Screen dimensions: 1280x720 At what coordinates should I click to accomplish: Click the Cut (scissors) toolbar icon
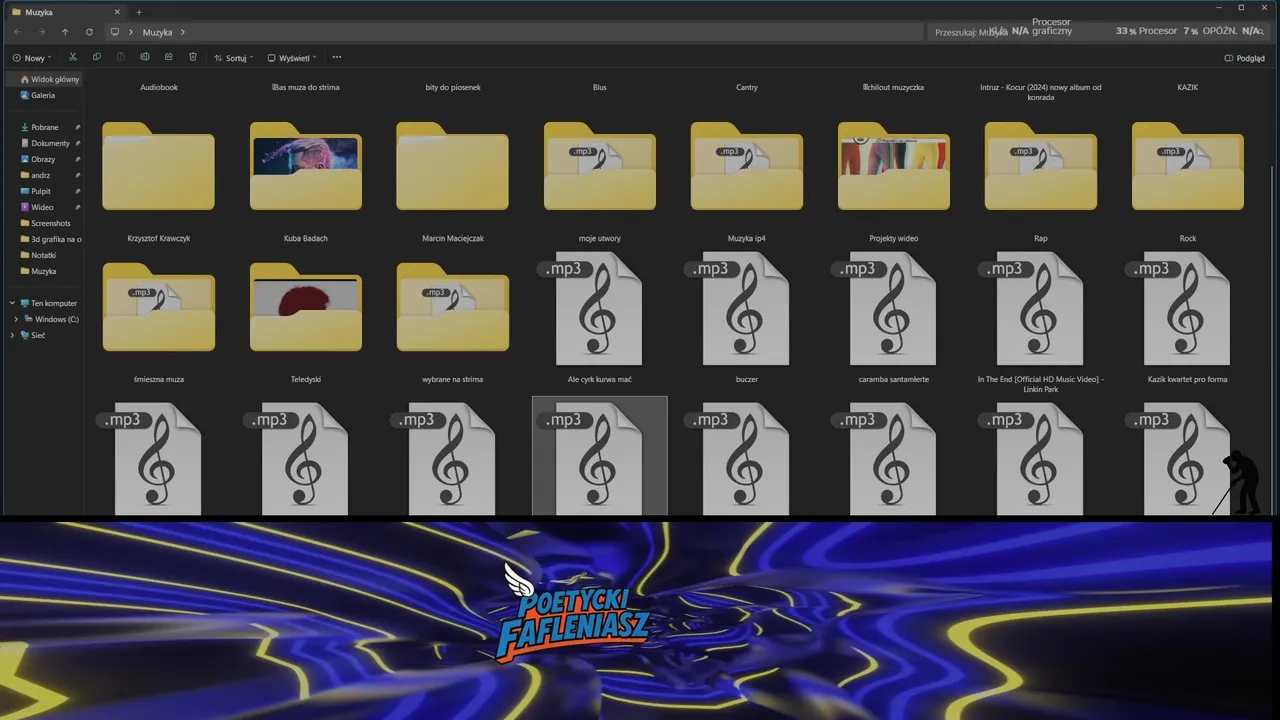[x=73, y=57]
